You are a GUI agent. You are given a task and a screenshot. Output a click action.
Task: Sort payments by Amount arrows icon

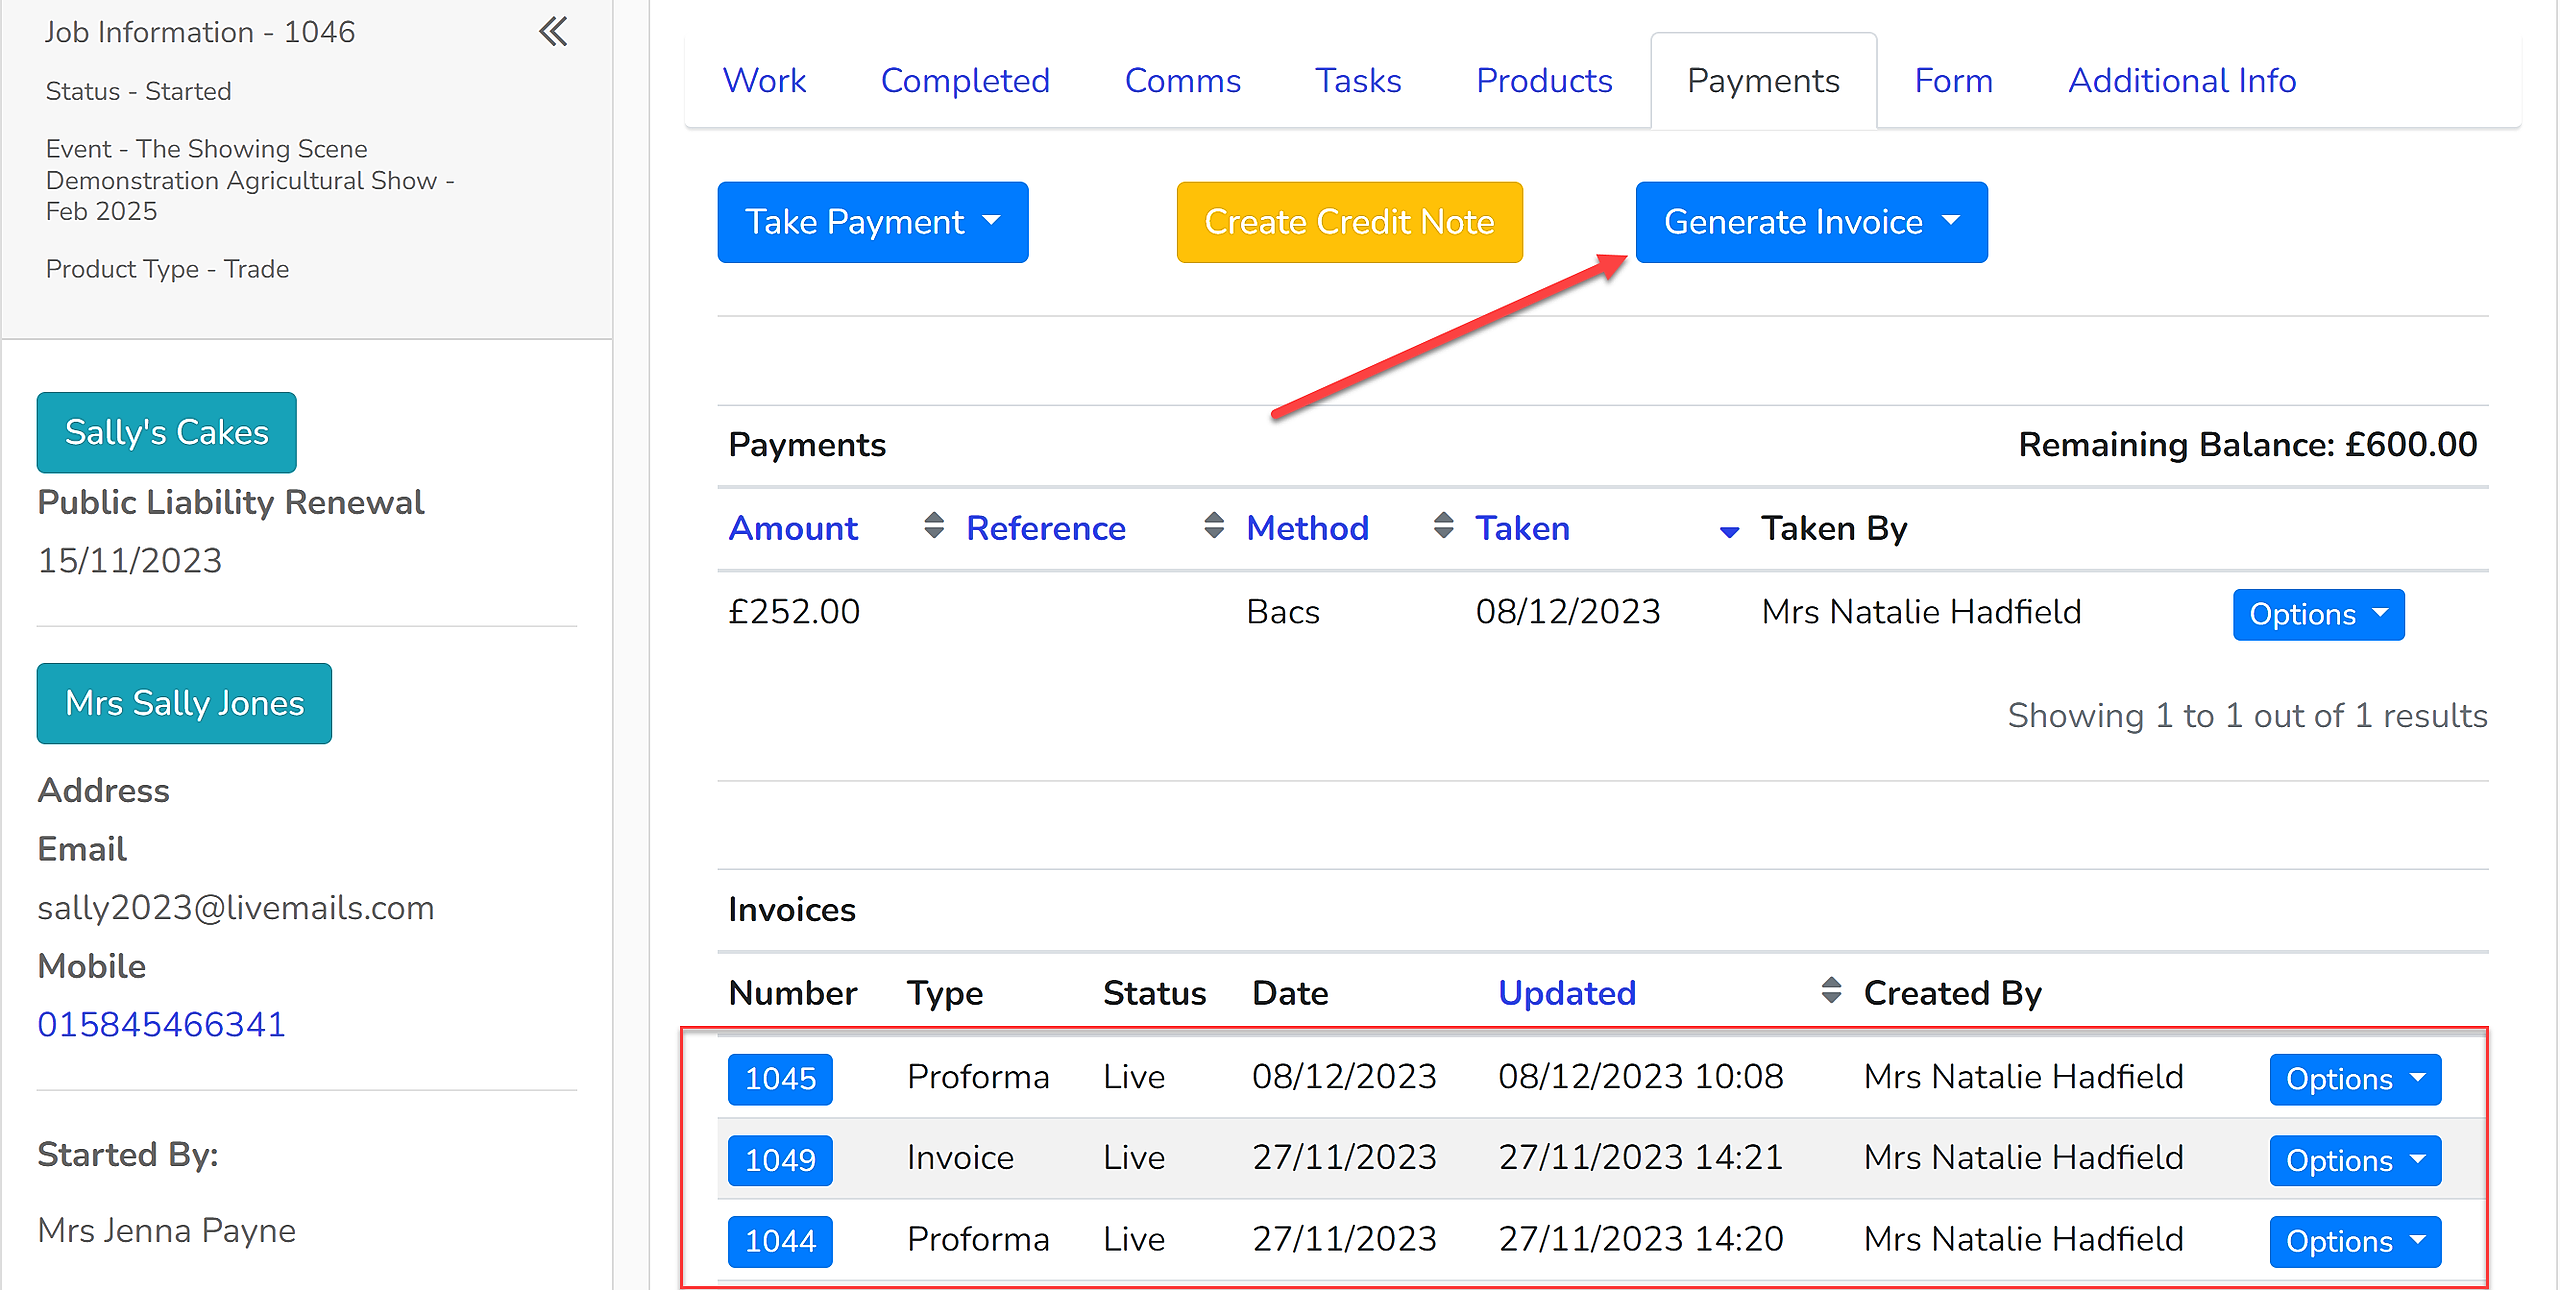[934, 526]
